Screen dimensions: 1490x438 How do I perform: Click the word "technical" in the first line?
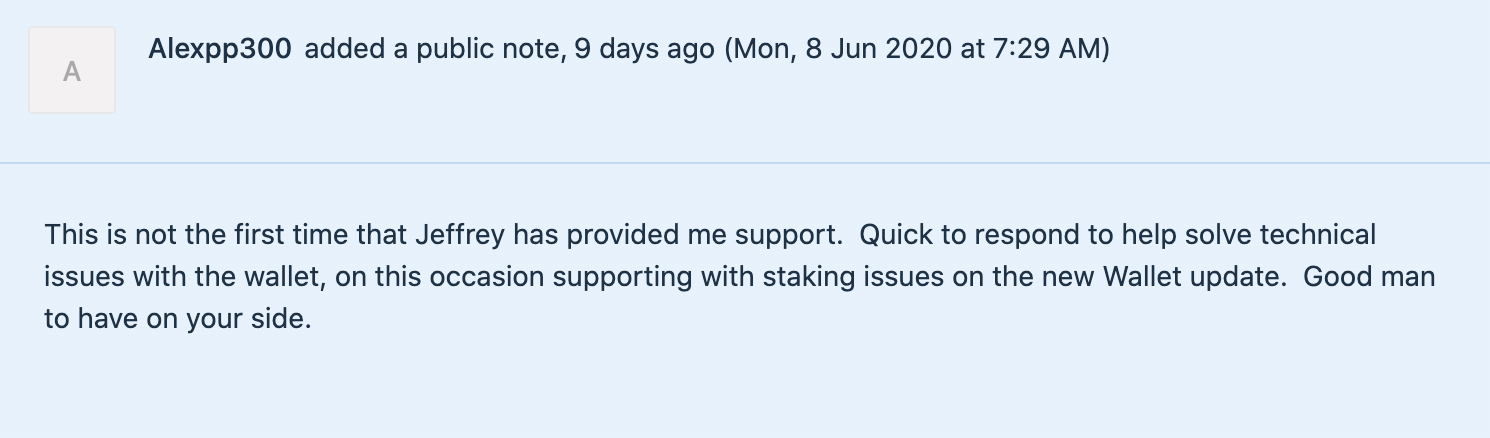pyautogui.click(x=1318, y=235)
